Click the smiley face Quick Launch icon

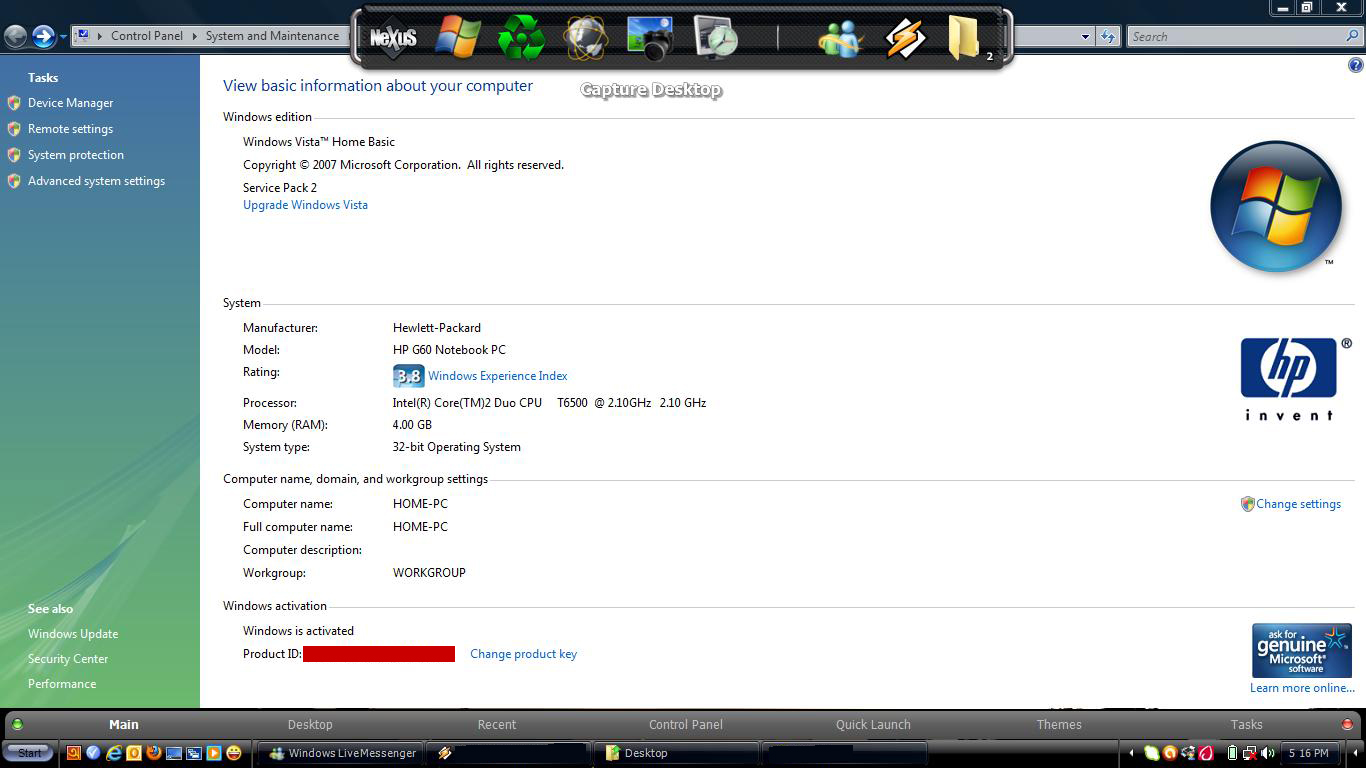(x=234, y=753)
